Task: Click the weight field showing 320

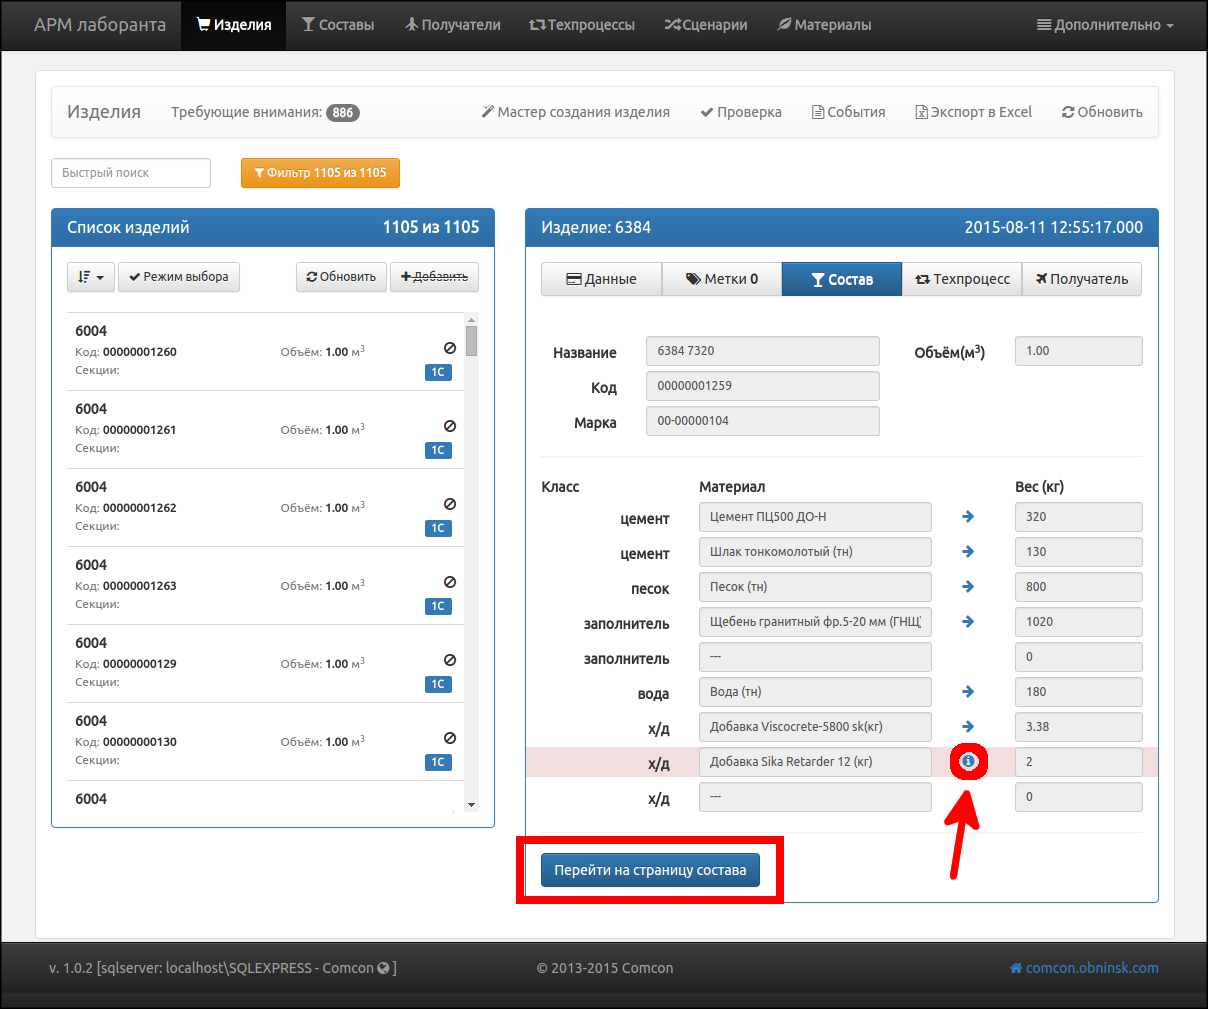Action: tap(1079, 517)
